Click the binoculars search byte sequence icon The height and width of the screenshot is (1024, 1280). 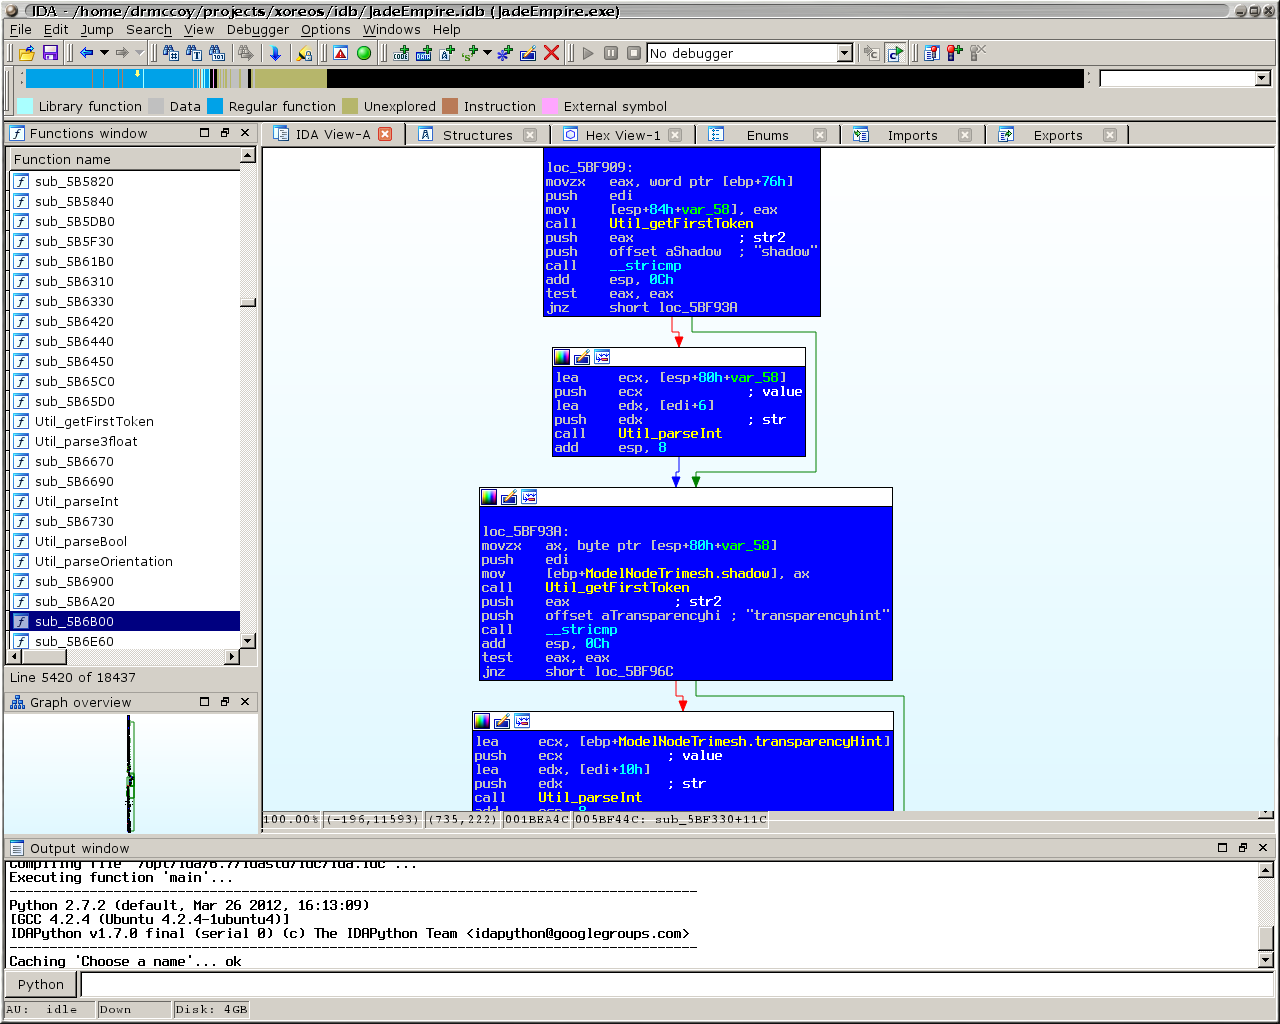pyautogui.click(x=217, y=53)
